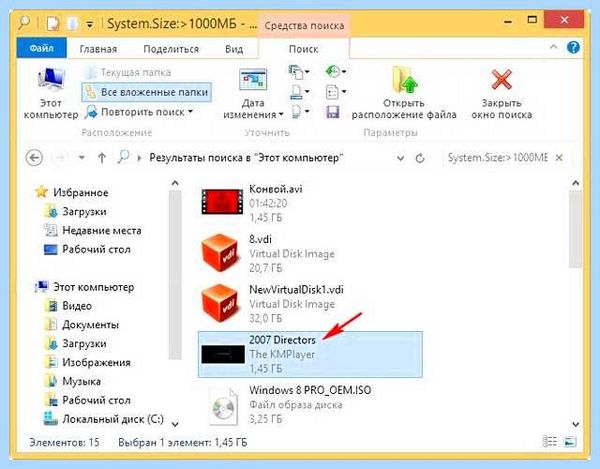Open Повторить поиск dropdown
The height and width of the screenshot is (469, 600).
(x=139, y=112)
